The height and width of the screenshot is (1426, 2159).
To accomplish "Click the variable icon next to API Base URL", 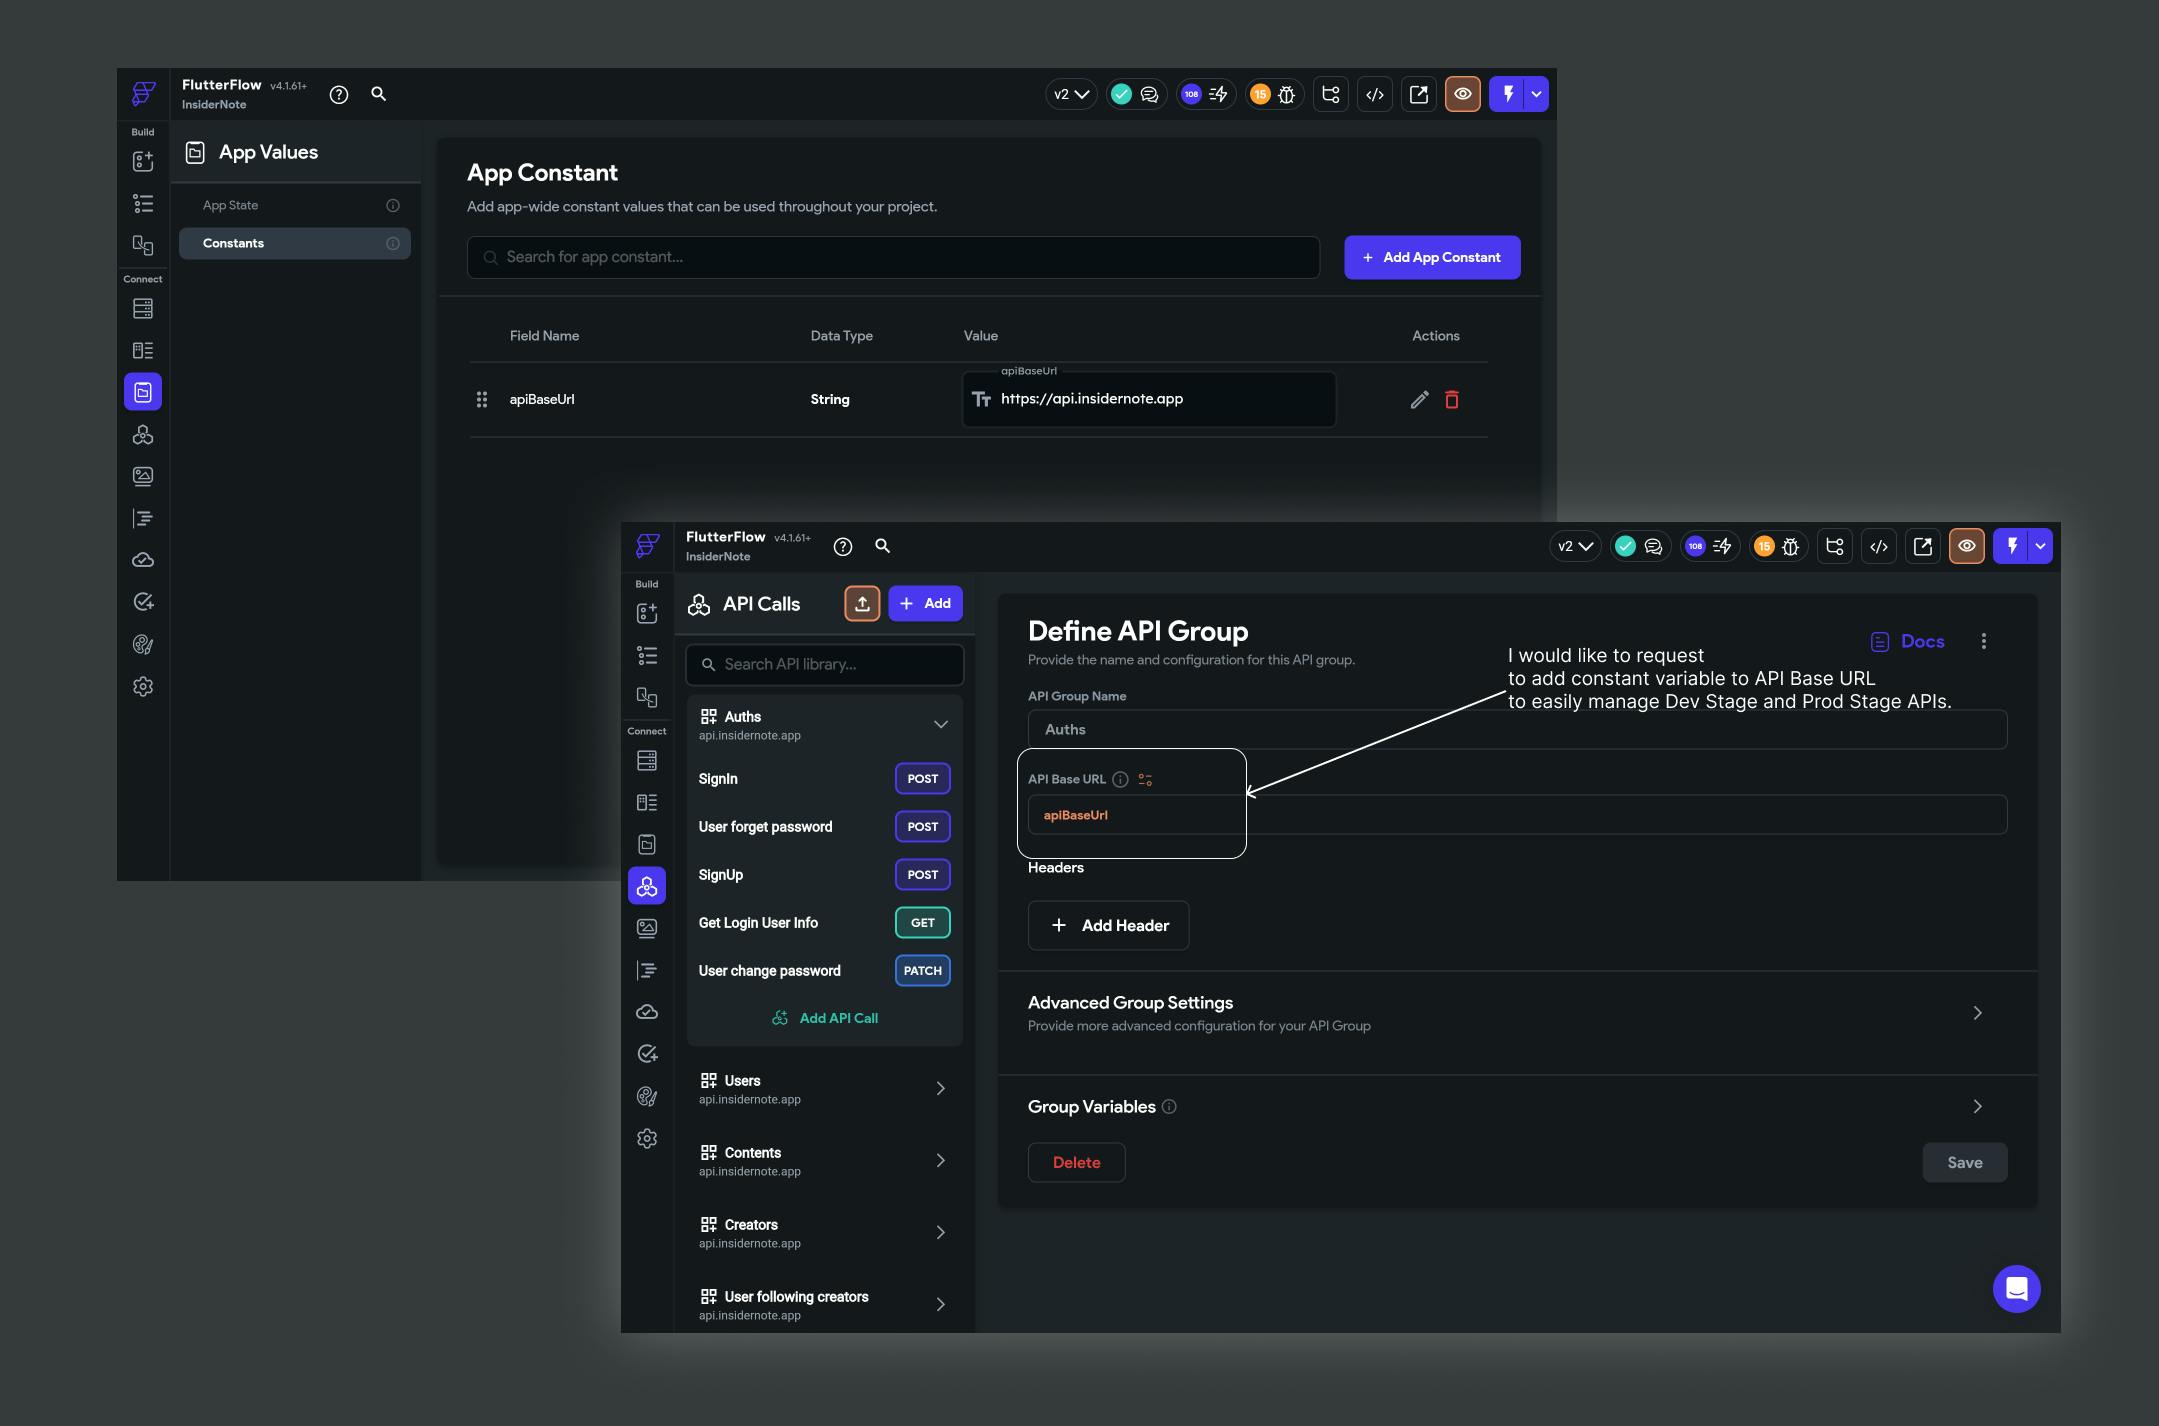I will coord(1146,780).
